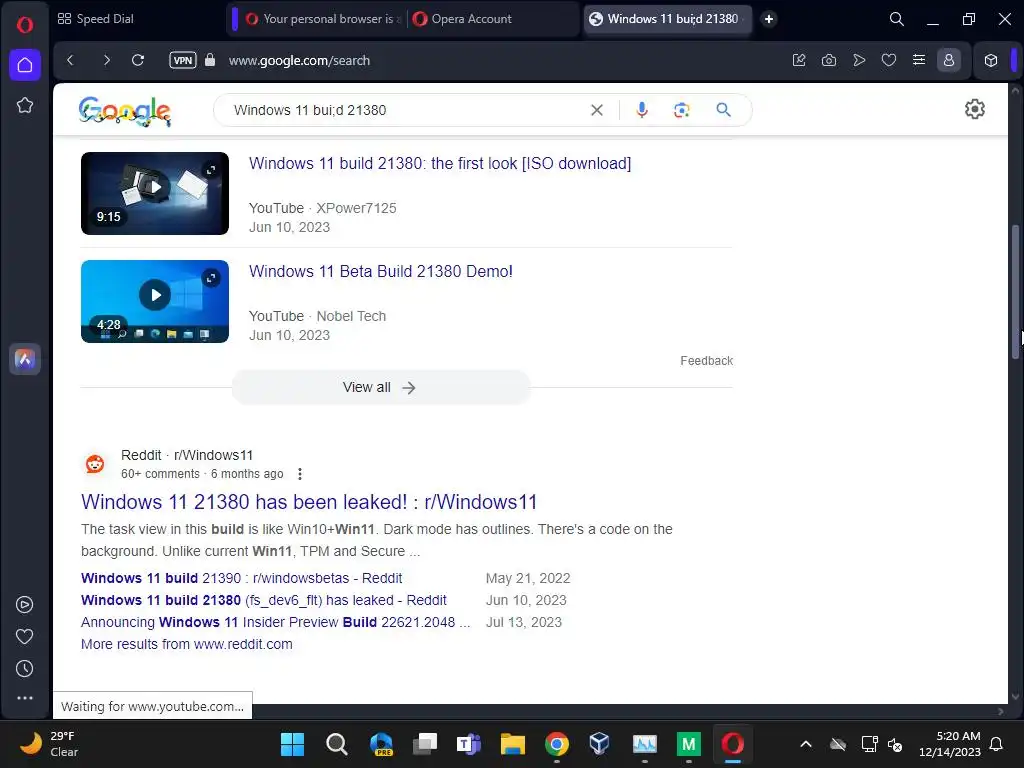Open 'Windows 11 build 21380 (fs_dev6_flt) has leaked' link
The width and height of the screenshot is (1024, 768).
click(264, 600)
